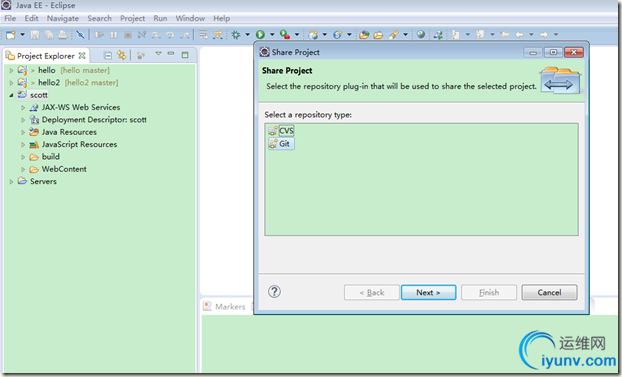Viewport: 622px width, 377px height.
Task: Select Deployment Descriptor: scott item
Action: click(94, 120)
